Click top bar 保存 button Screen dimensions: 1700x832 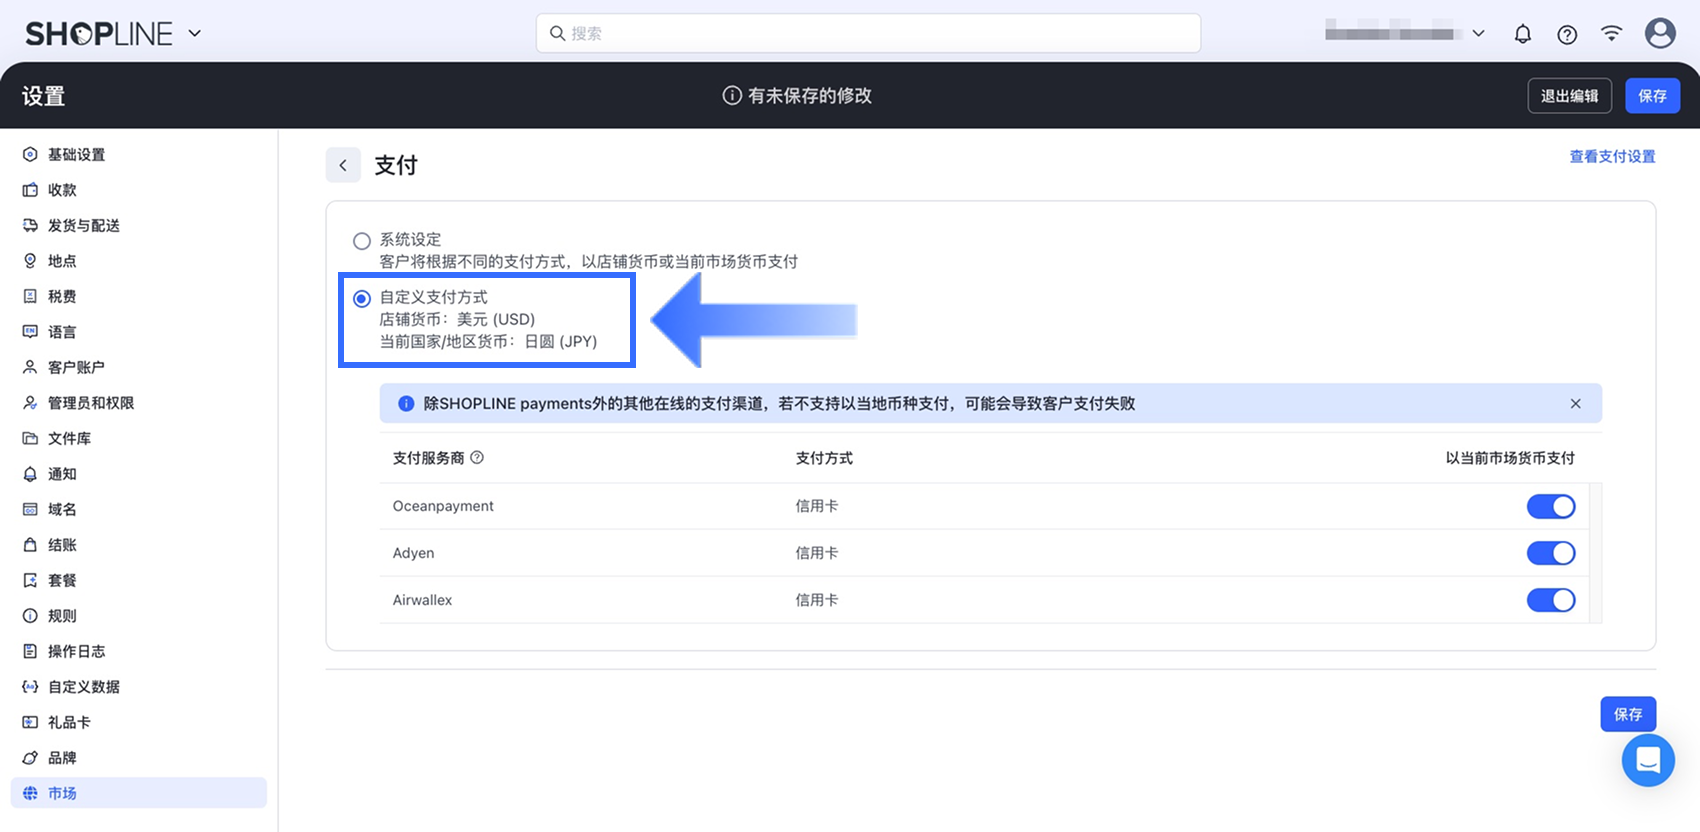tap(1652, 96)
